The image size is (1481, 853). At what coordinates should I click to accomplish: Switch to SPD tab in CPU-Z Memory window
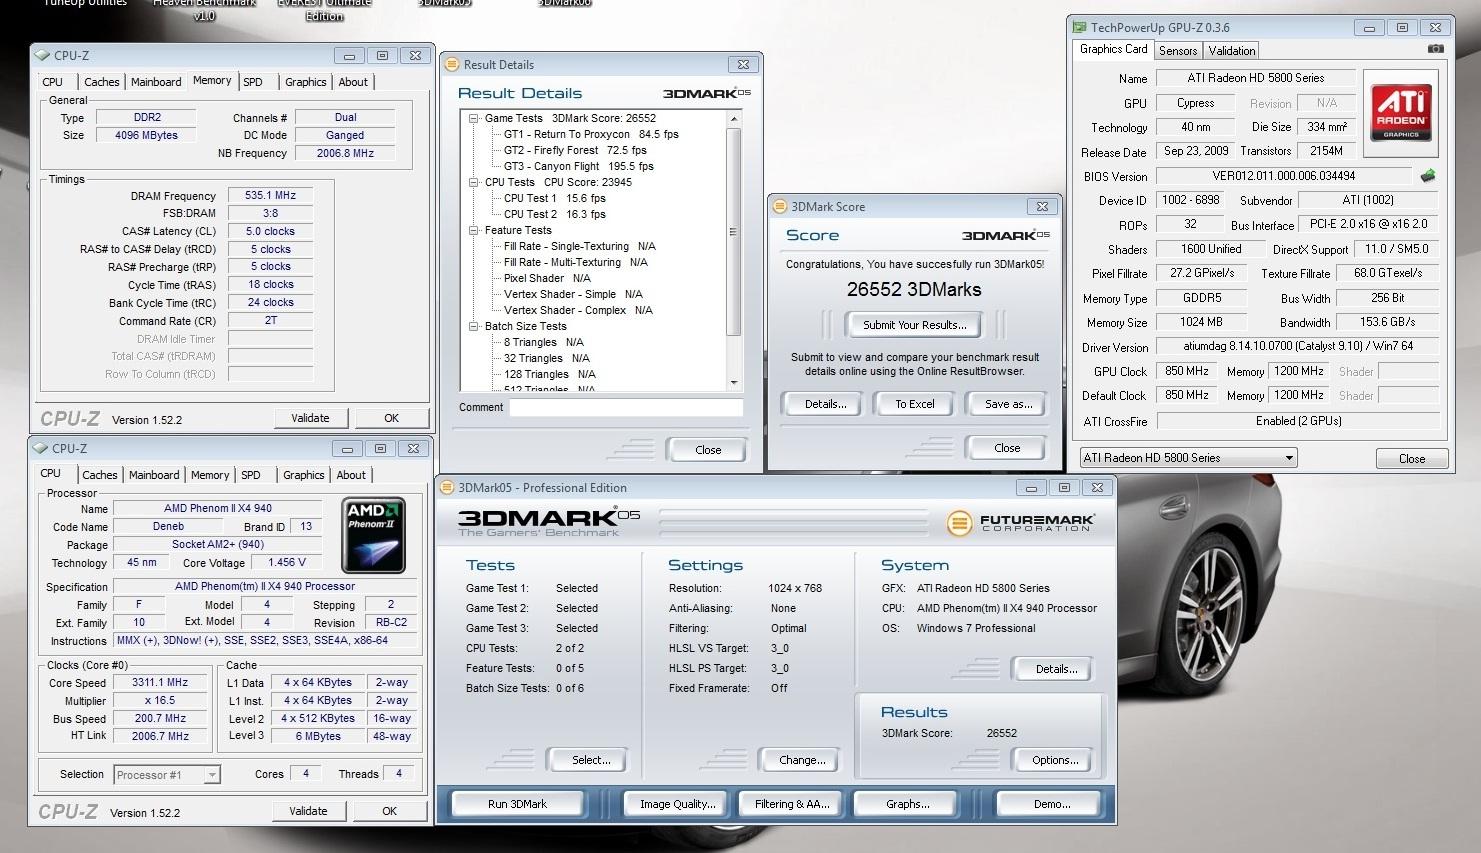tap(253, 82)
